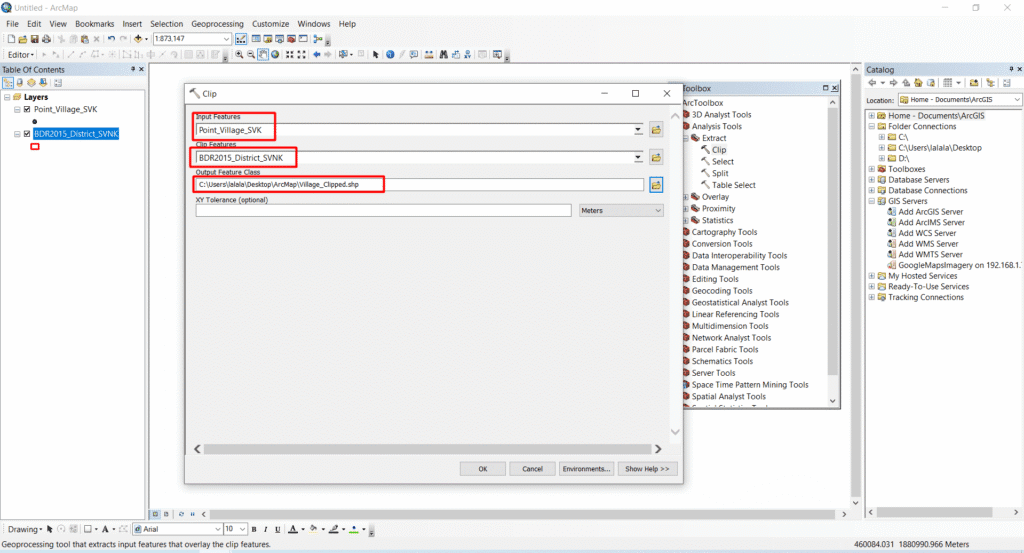Browse for Input Features folder icon
Screen dimensions: 1024x553
click(x=656, y=130)
